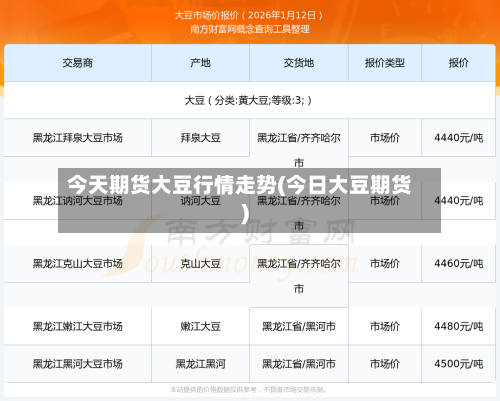
Task: Click the 拜泉大豆 origin cell
Action: click(x=200, y=138)
